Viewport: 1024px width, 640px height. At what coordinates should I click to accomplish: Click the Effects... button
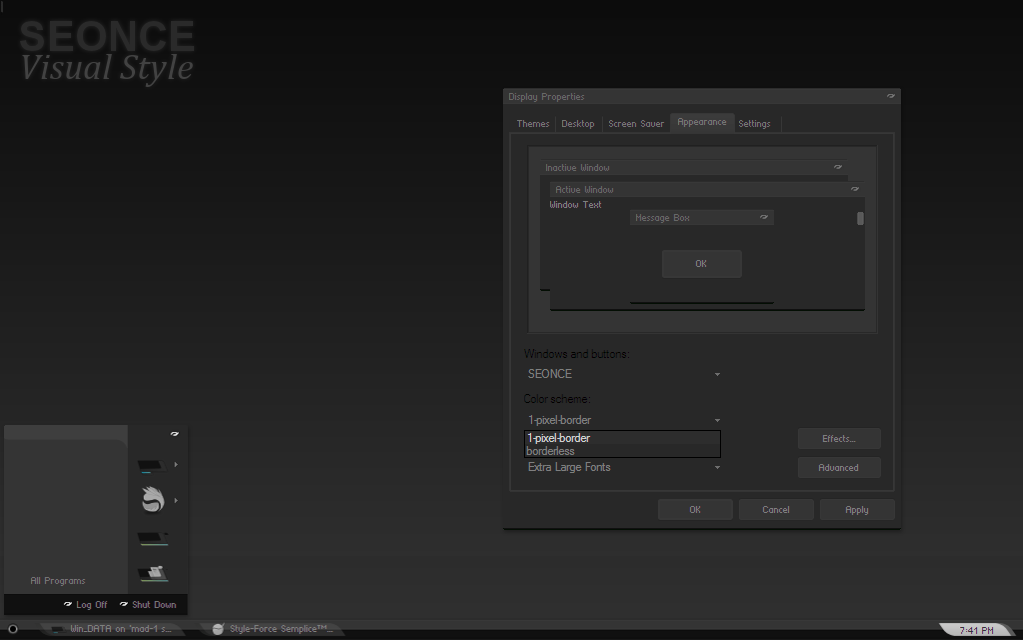[839, 438]
